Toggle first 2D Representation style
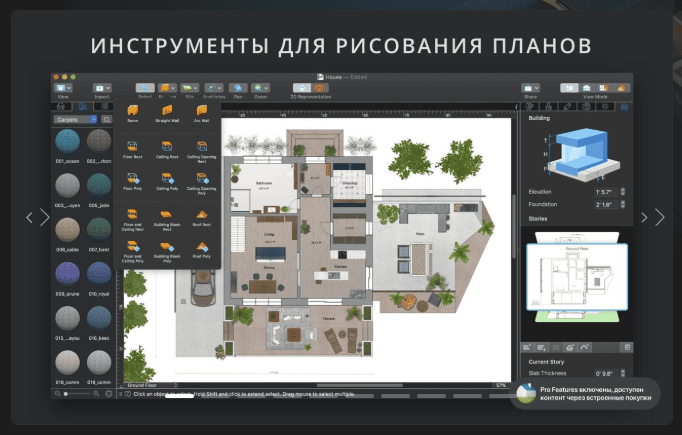 (x=301, y=88)
